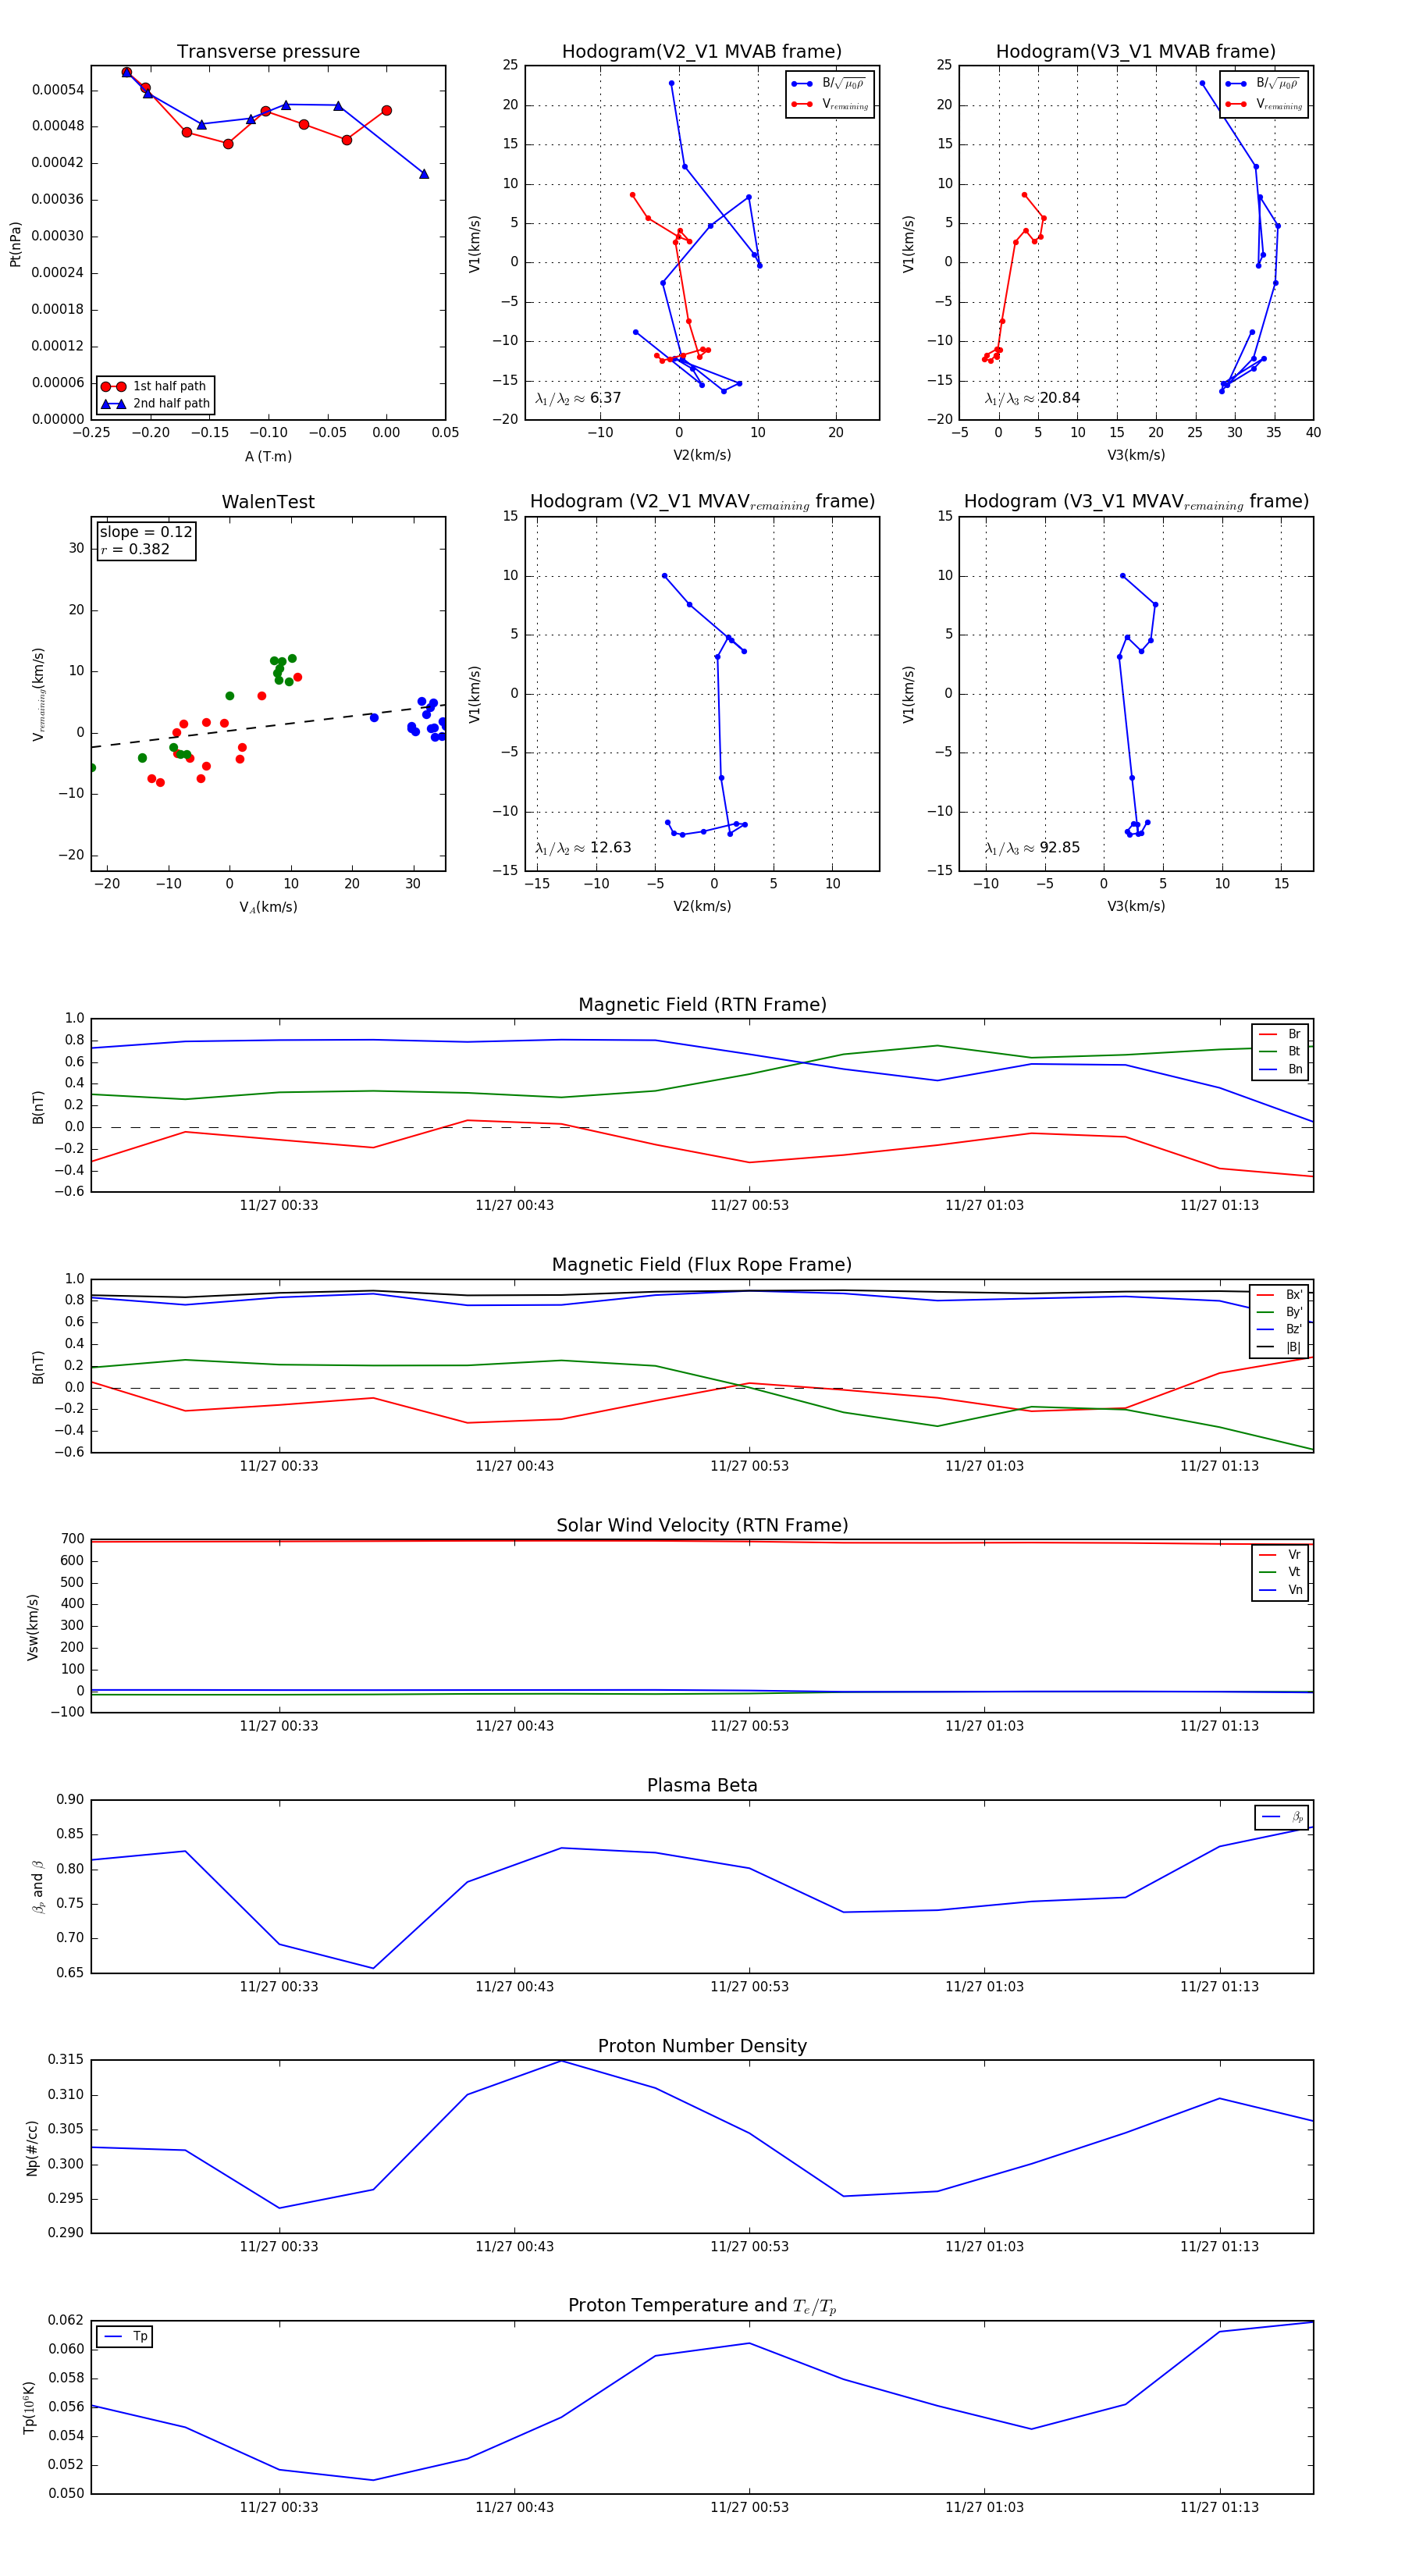
Task: Click the V_remaining legend in V3_V1 MVAB hodogram
Action: (x=1264, y=104)
